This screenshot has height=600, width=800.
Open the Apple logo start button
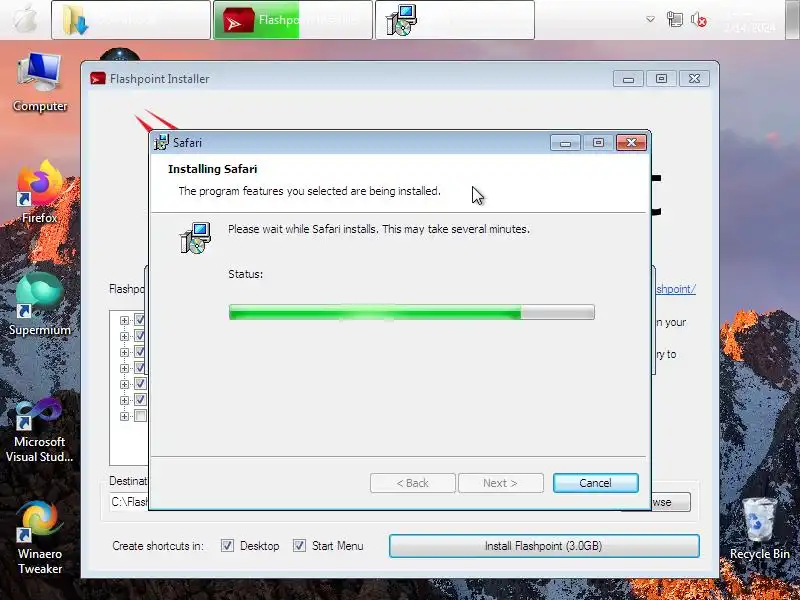click(25, 20)
